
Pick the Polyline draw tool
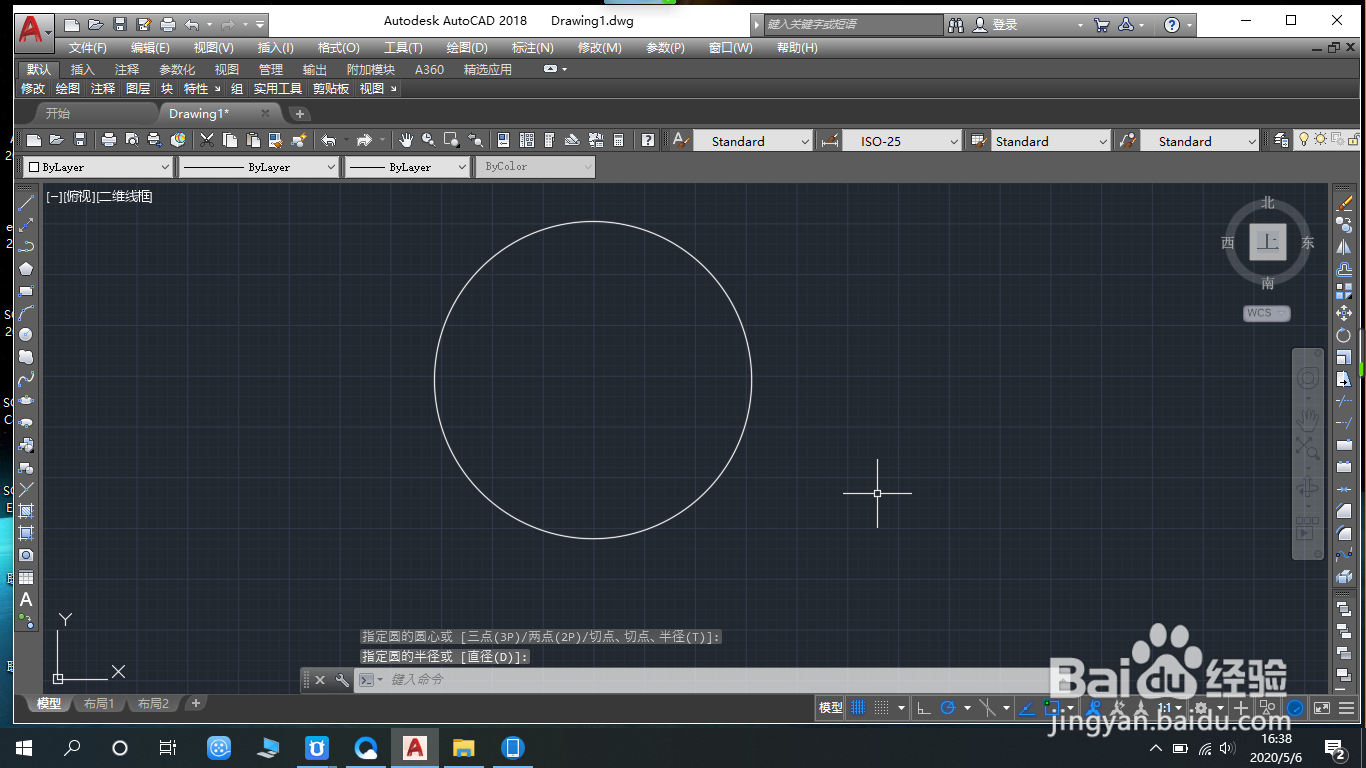coord(26,246)
